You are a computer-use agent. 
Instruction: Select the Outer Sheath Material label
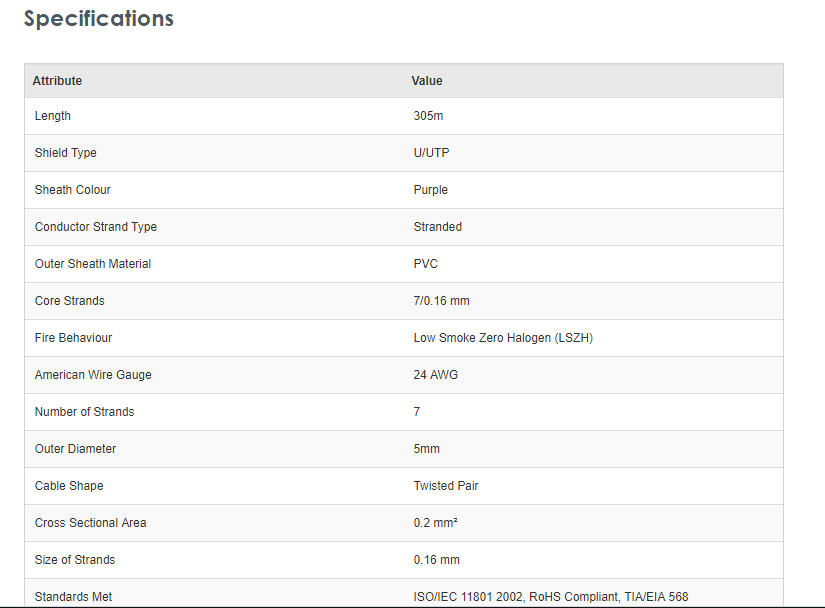pyautogui.click(x=93, y=264)
